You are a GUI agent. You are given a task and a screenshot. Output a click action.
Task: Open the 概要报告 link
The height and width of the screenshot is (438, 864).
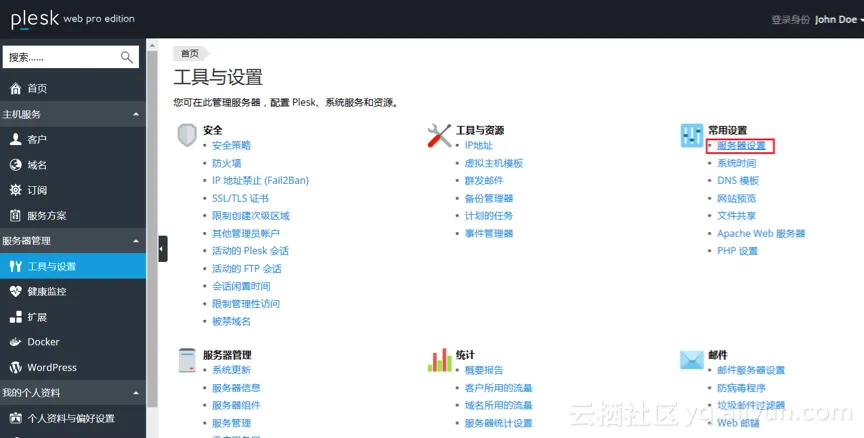point(484,370)
